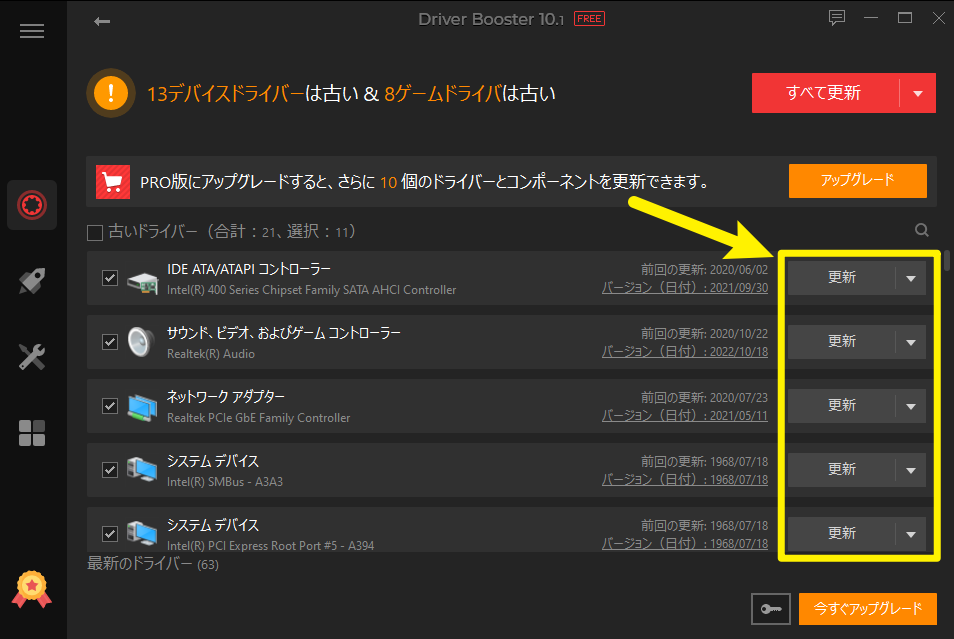This screenshot has height=639, width=954.
Task: Open version link dated 2021/05/11
Action: pos(685,415)
